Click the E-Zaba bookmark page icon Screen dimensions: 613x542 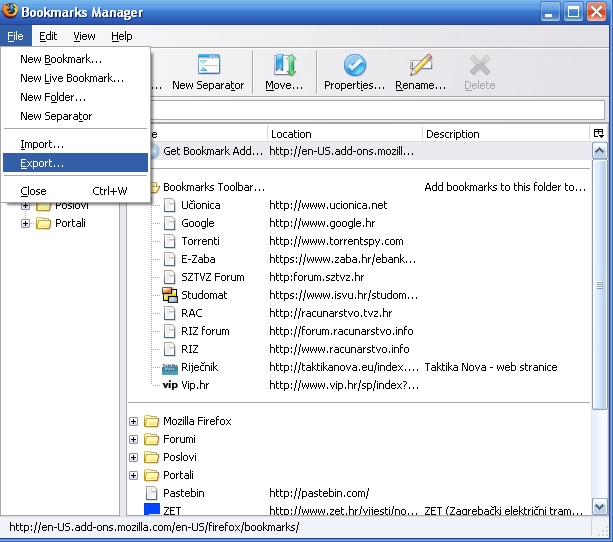coord(169,259)
